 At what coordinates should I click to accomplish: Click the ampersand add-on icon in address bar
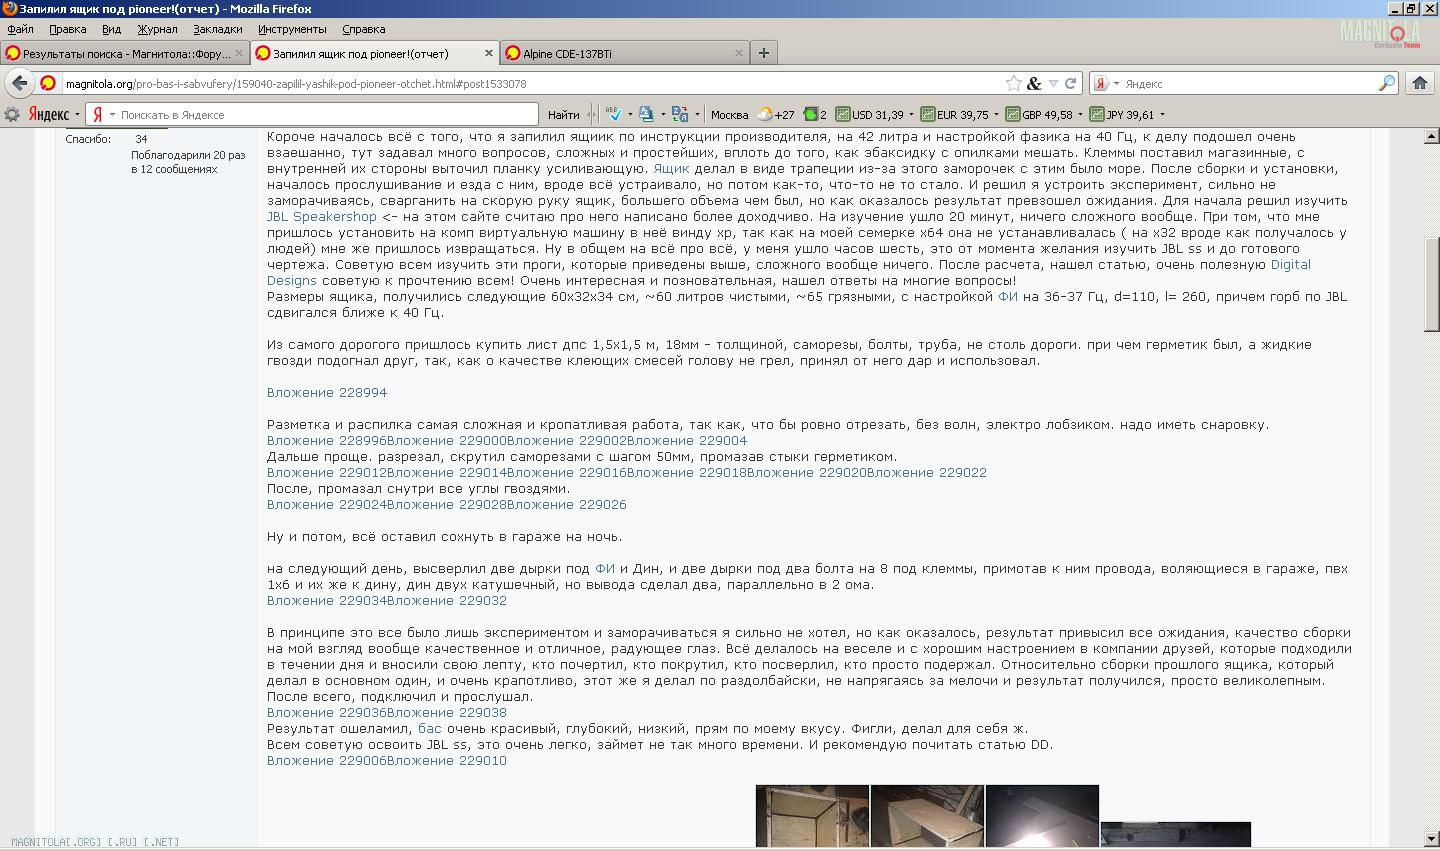[x=1034, y=83]
